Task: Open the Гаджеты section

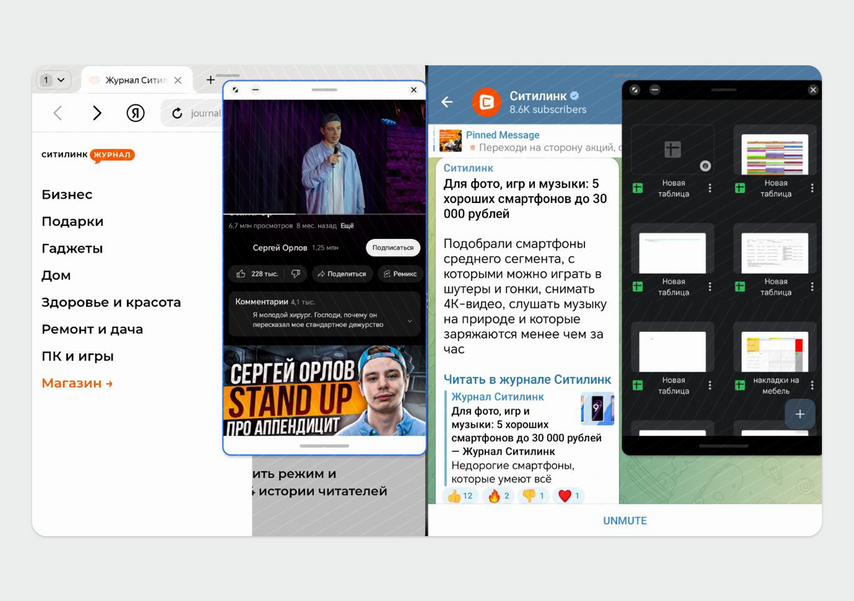Action: (x=72, y=248)
